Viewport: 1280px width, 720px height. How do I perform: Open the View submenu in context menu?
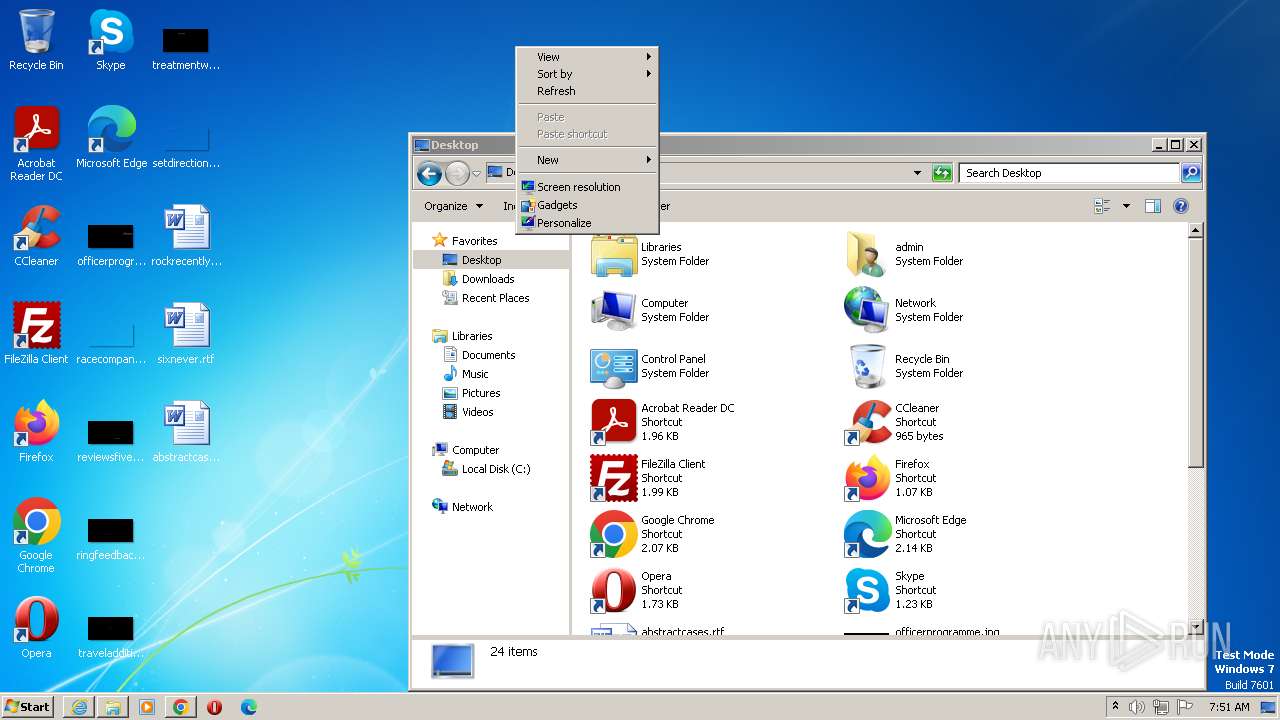tap(587, 57)
